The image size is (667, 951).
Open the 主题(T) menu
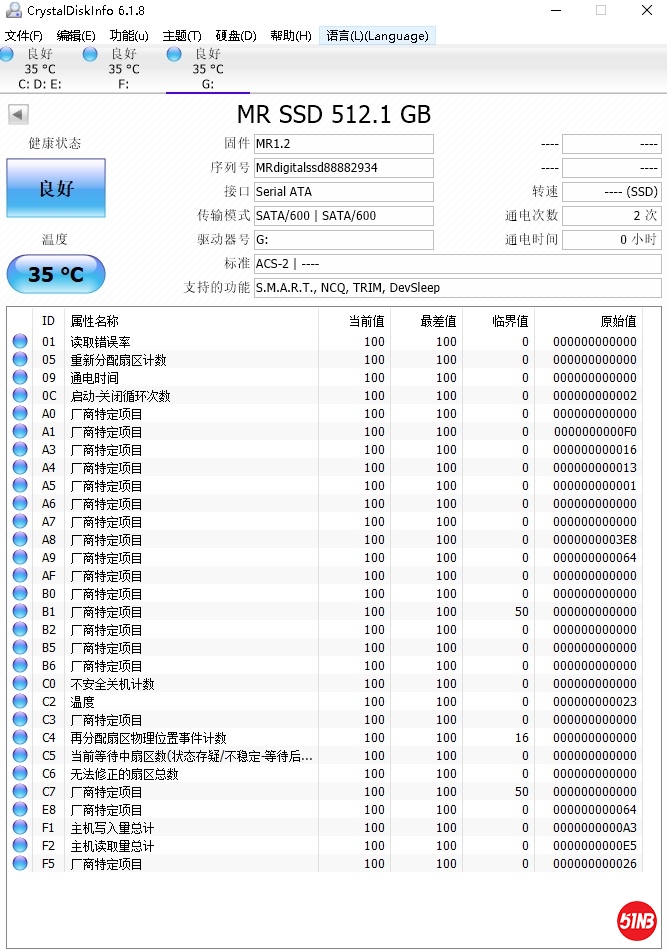click(181, 36)
